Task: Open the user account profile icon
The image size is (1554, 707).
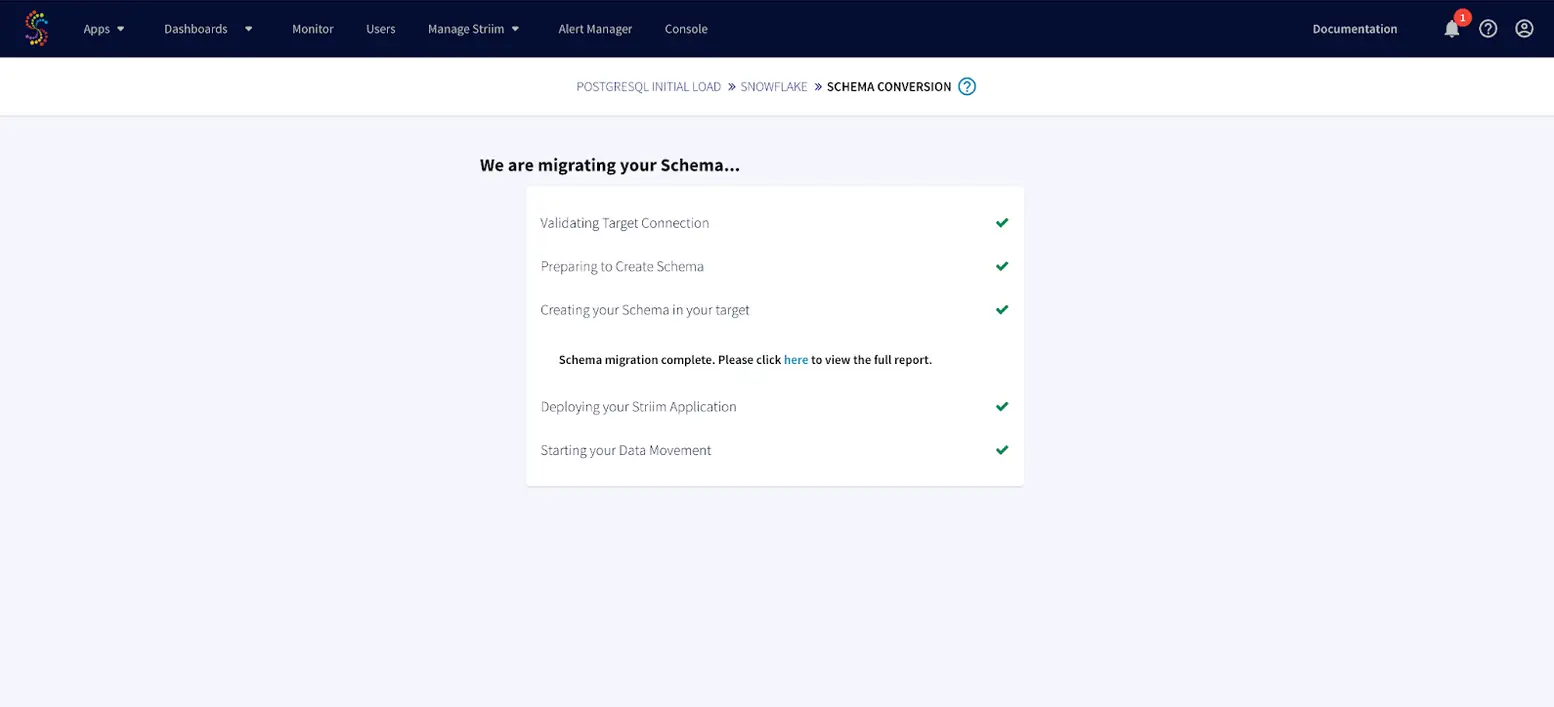Action: pos(1524,29)
